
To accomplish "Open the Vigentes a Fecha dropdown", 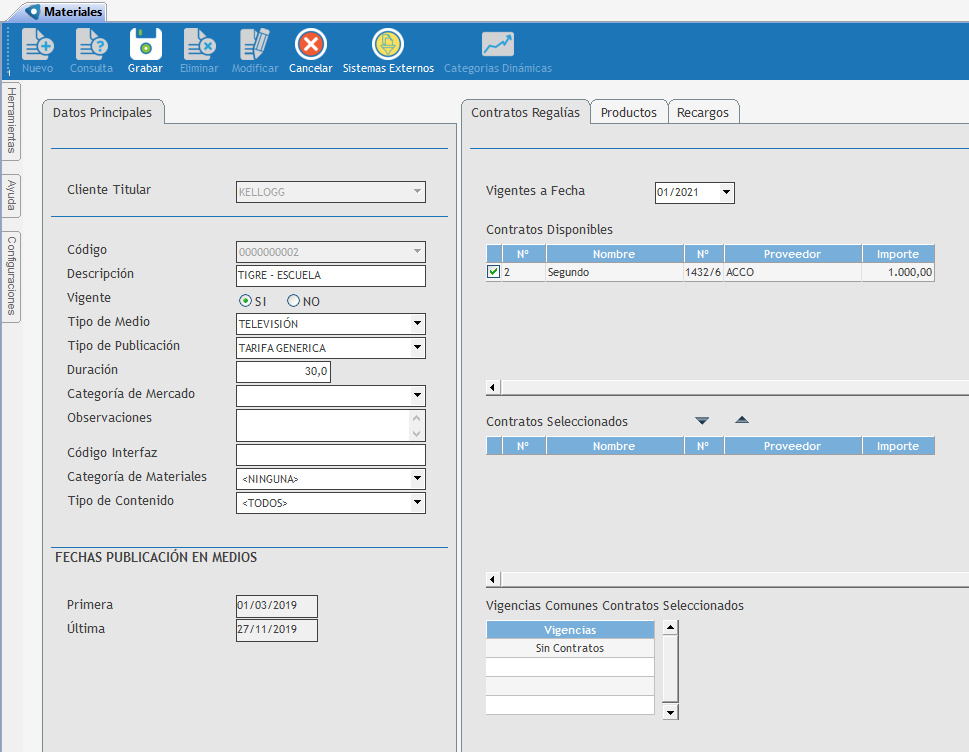I will click(726, 192).
